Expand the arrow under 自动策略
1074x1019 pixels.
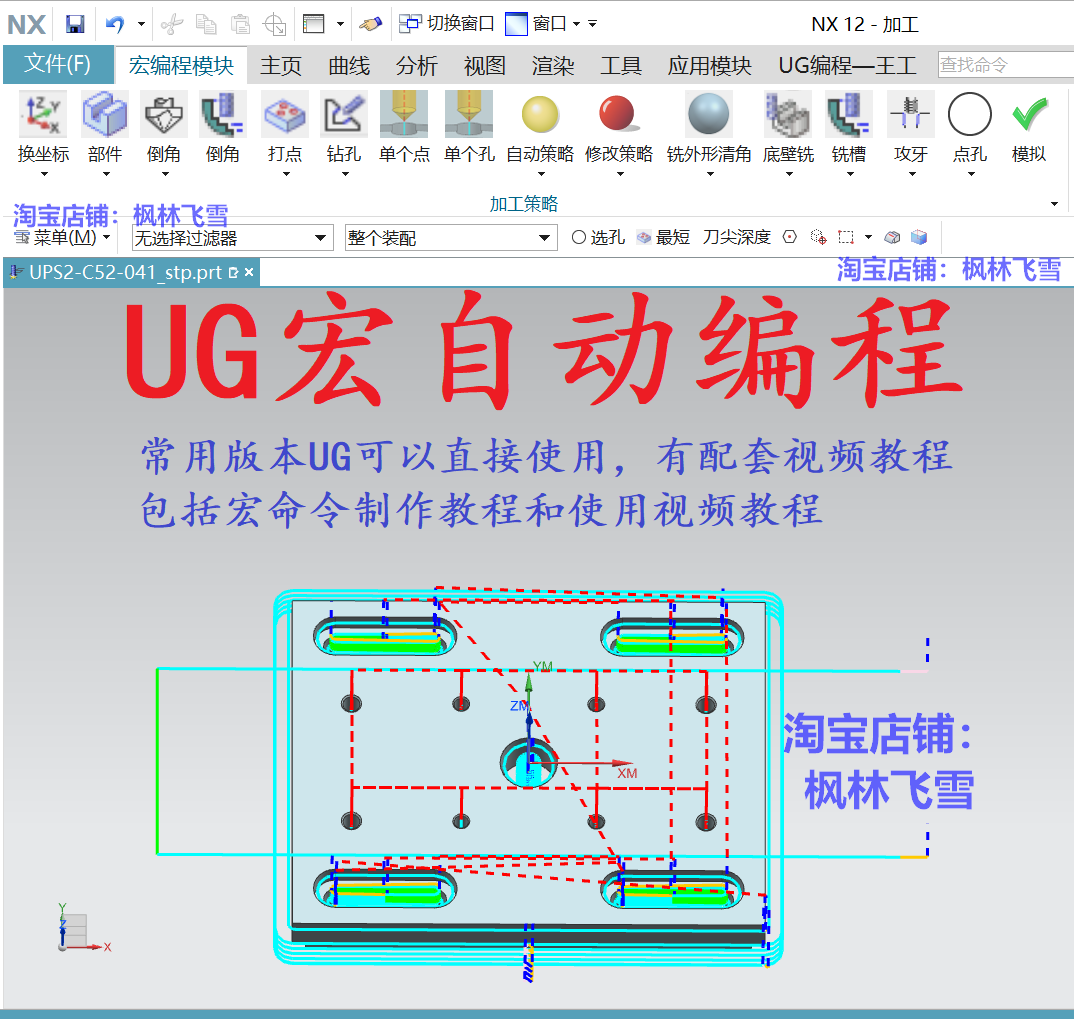tap(541, 174)
